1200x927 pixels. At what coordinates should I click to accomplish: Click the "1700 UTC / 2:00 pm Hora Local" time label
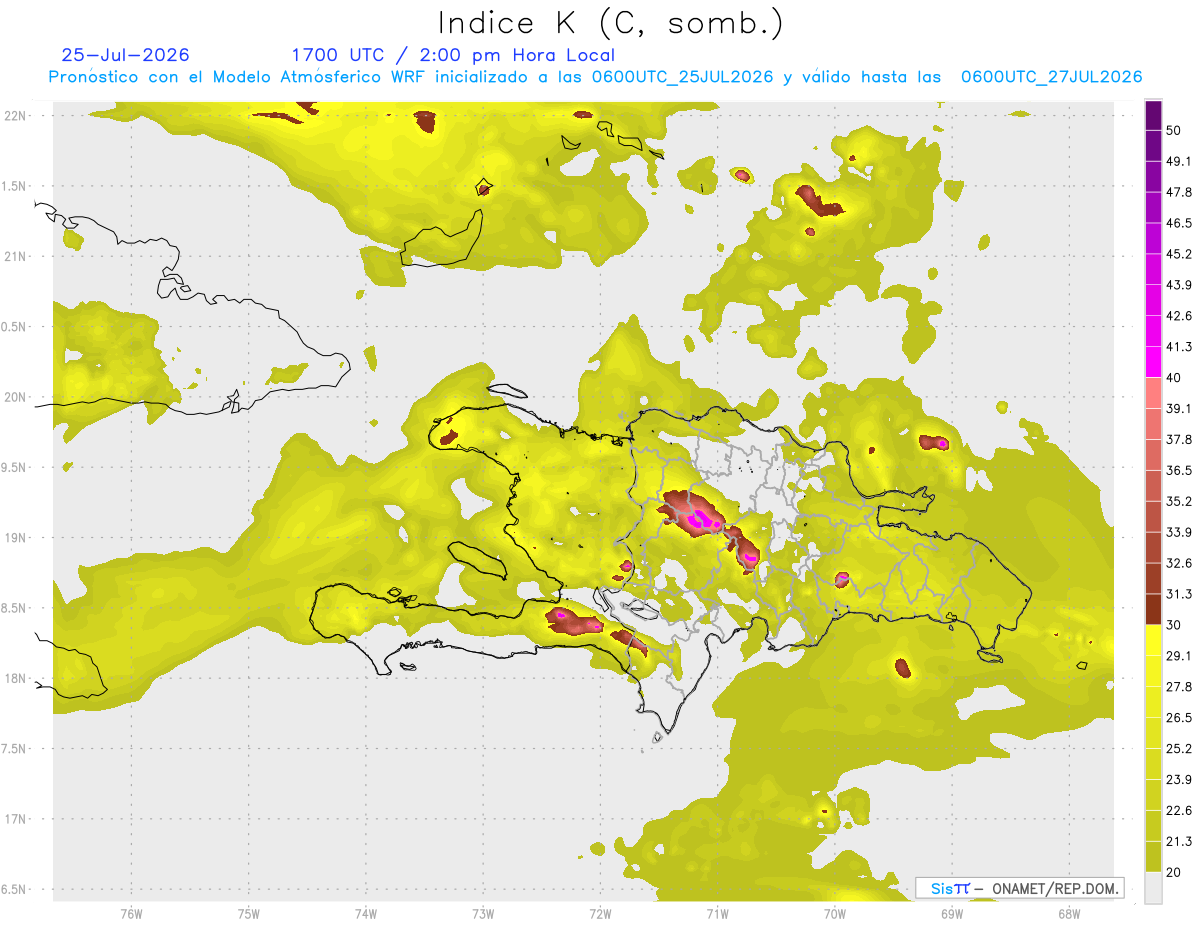click(453, 55)
